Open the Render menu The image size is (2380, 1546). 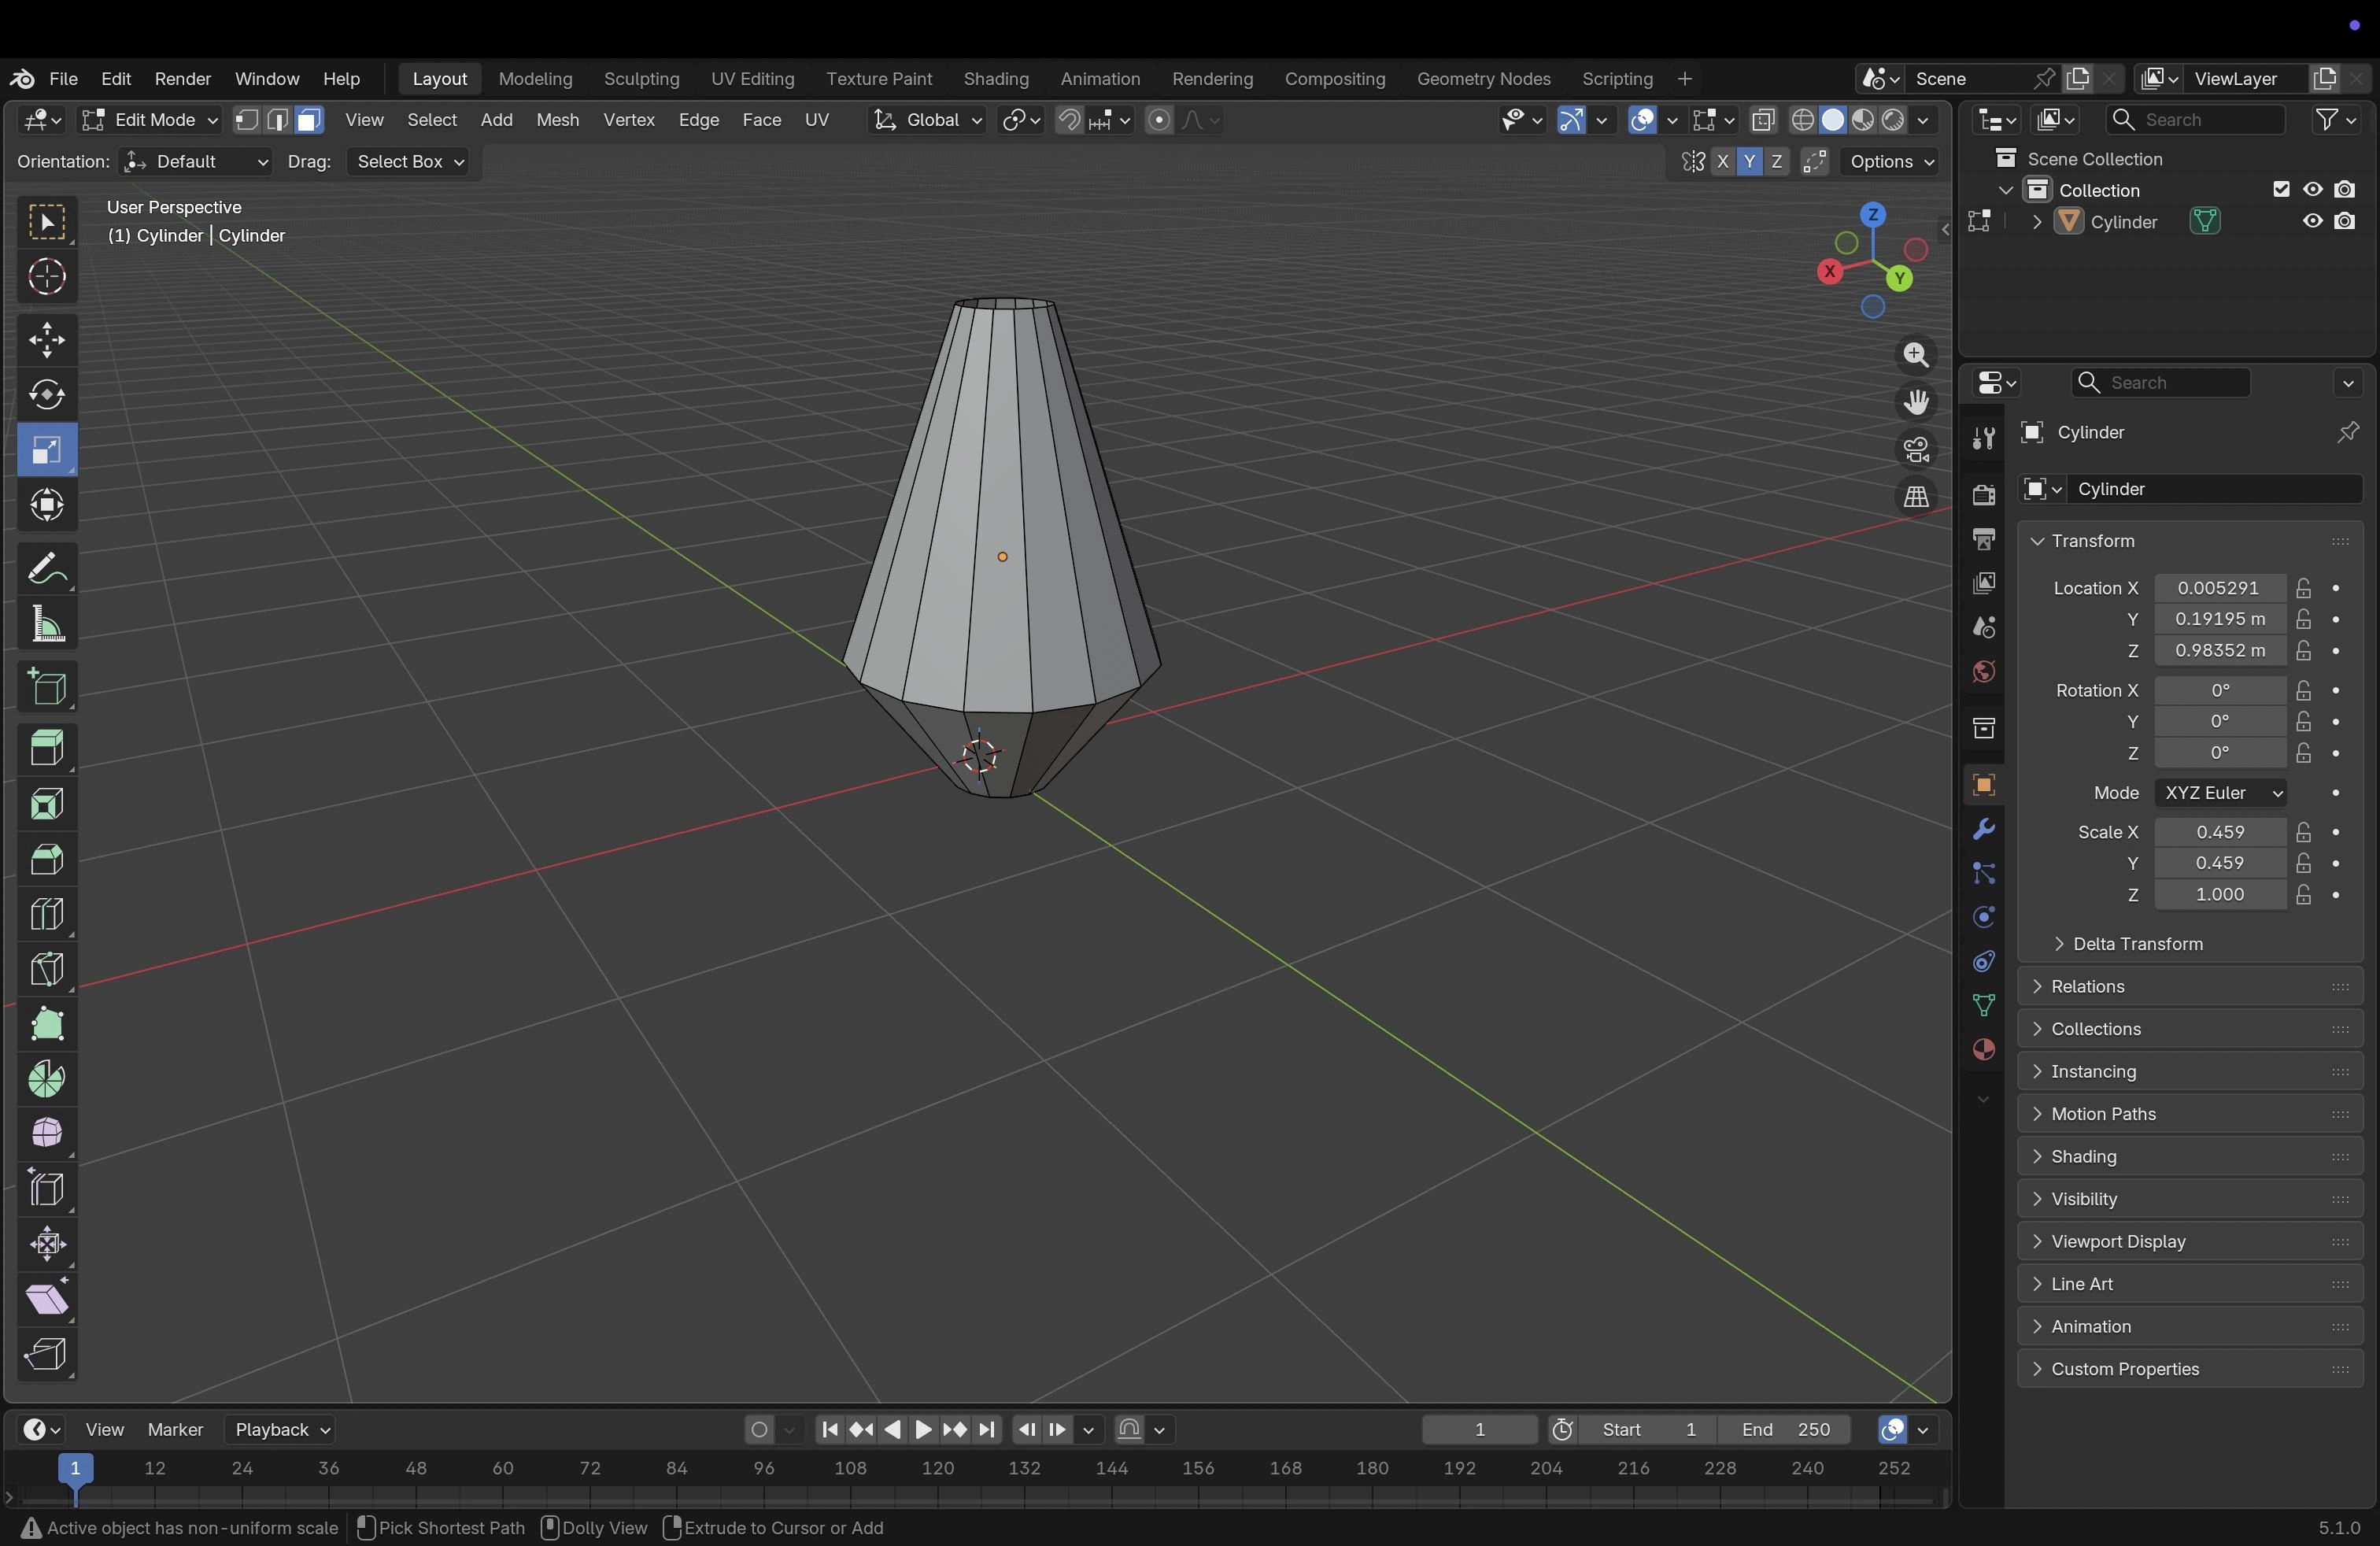coord(182,79)
